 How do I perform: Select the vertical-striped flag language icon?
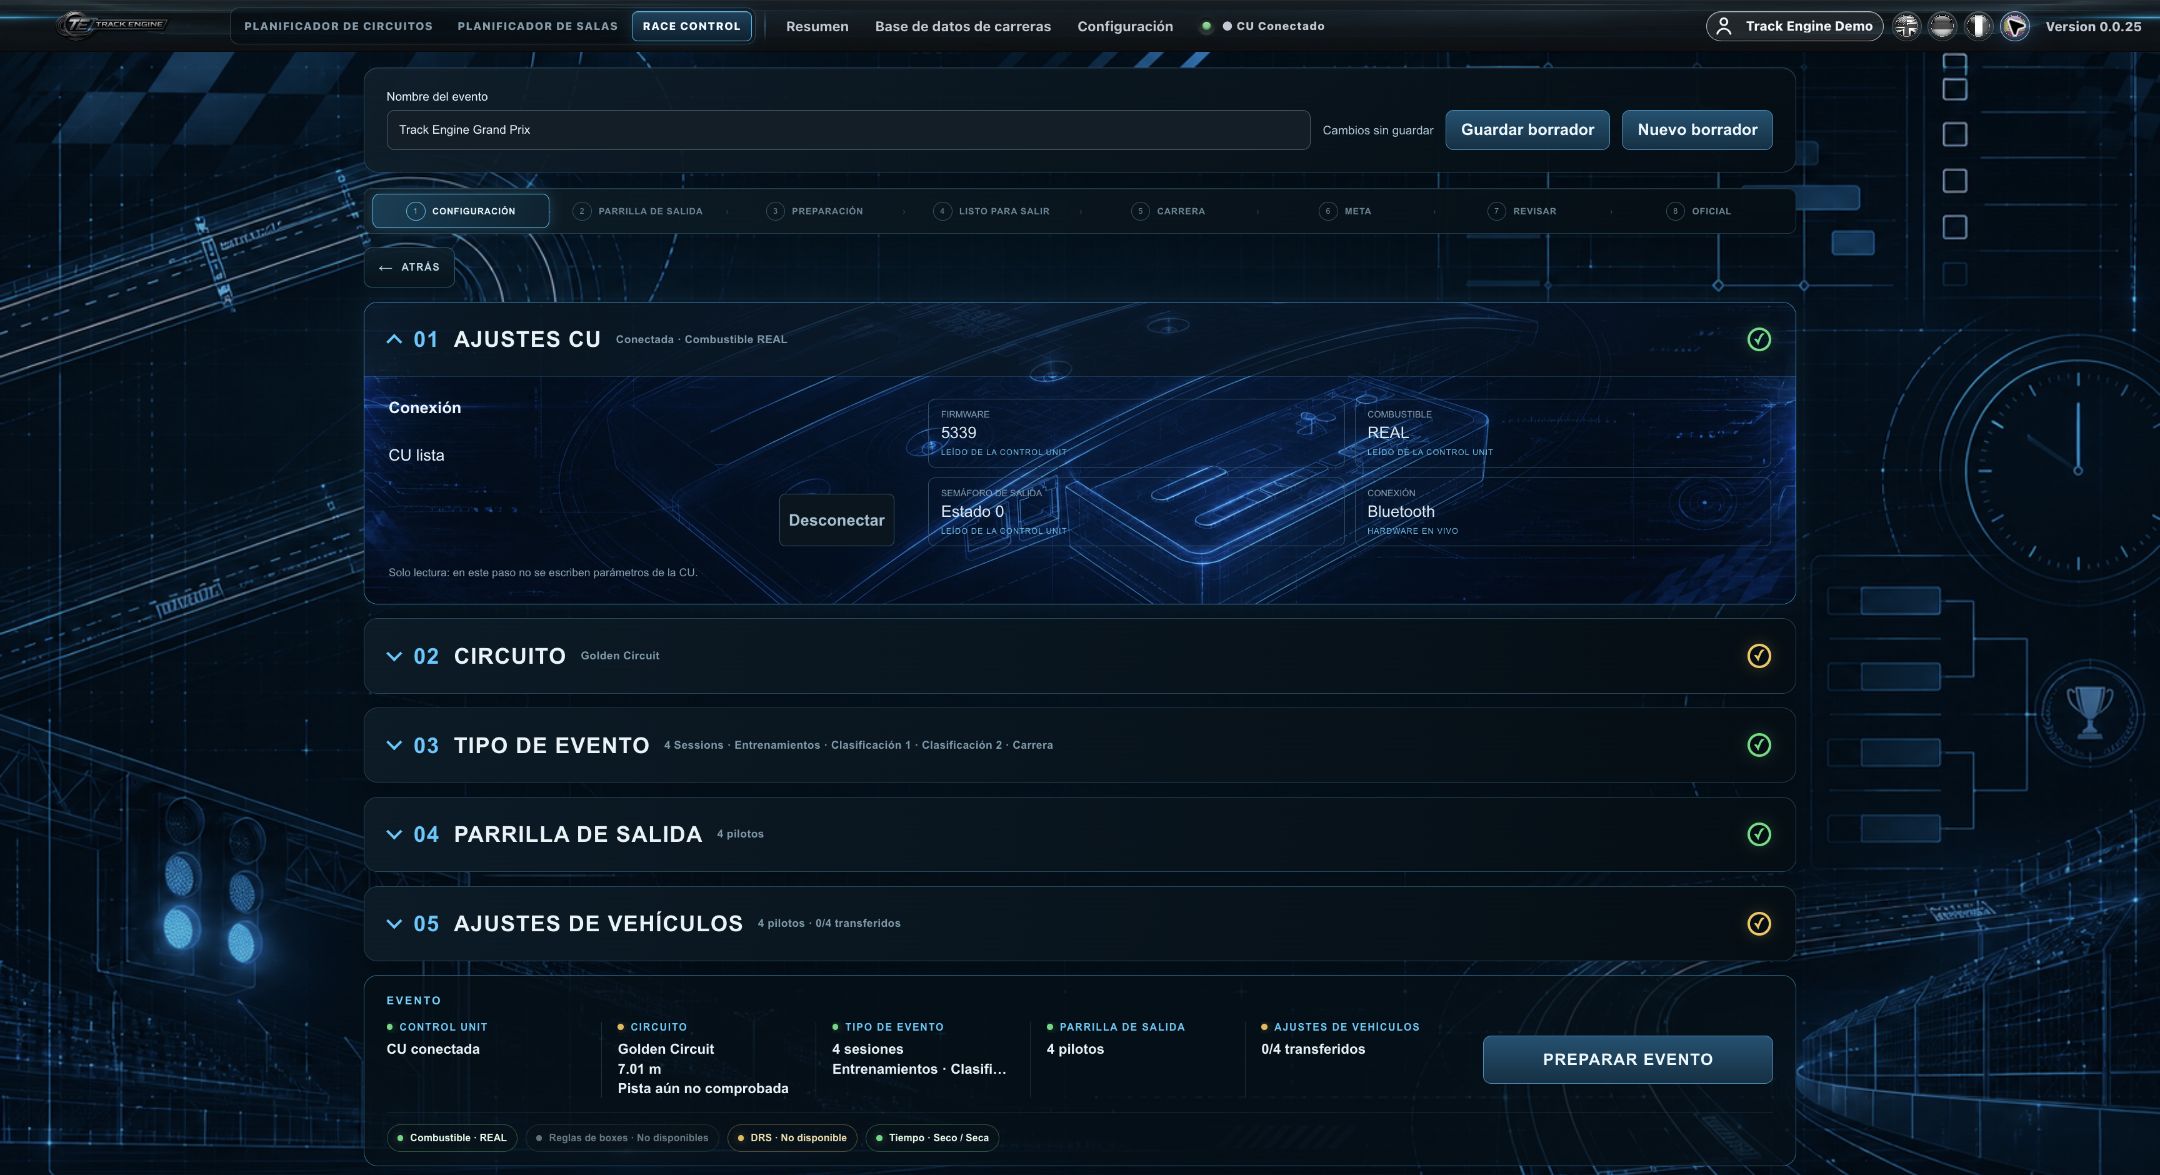[x=1978, y=26]
